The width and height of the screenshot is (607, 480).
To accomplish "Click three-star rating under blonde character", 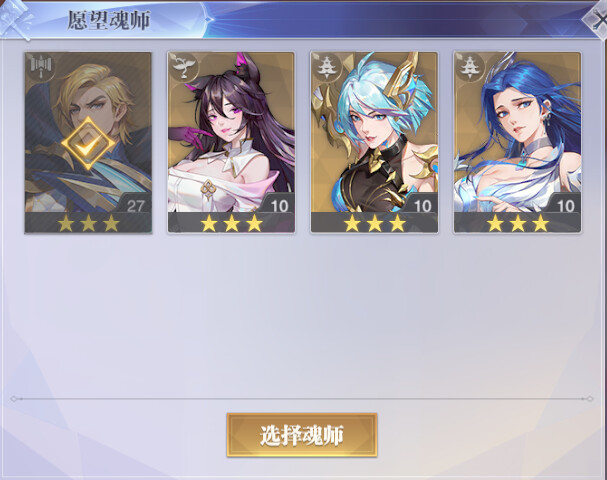I will pos(88,223).
